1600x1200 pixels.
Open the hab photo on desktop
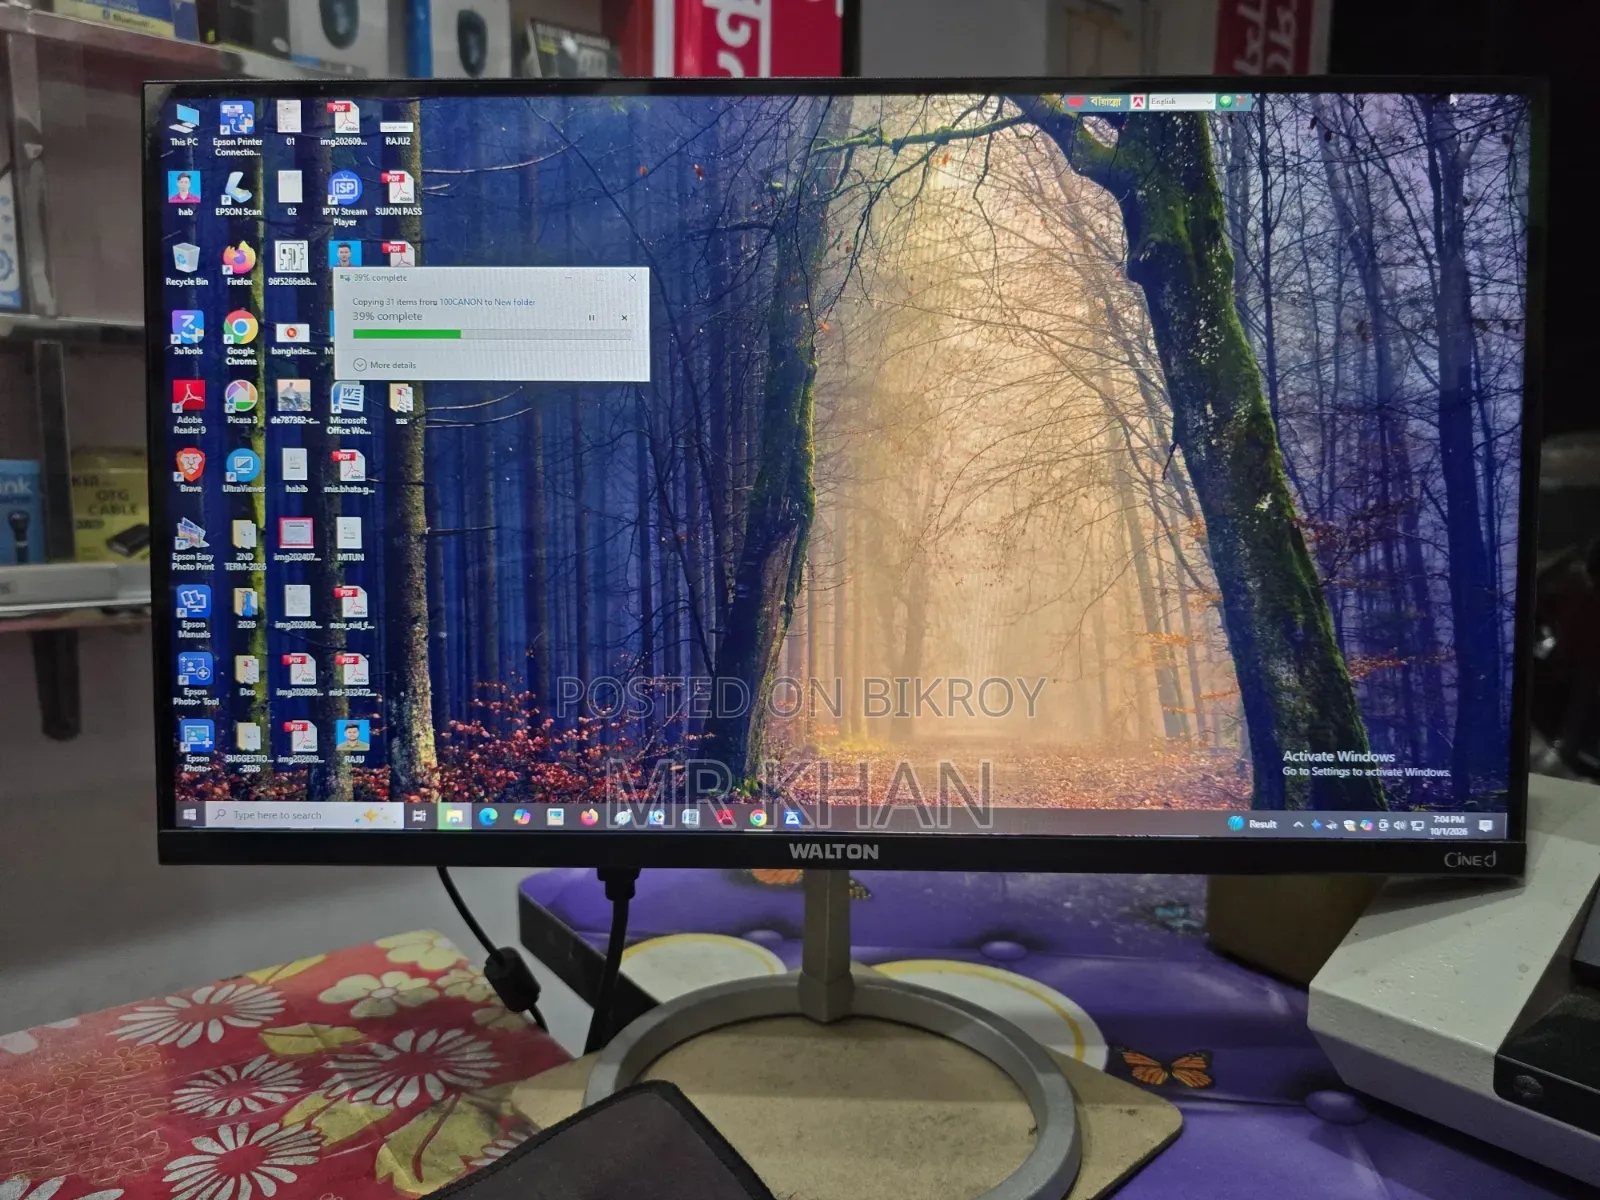click(185, 194)
